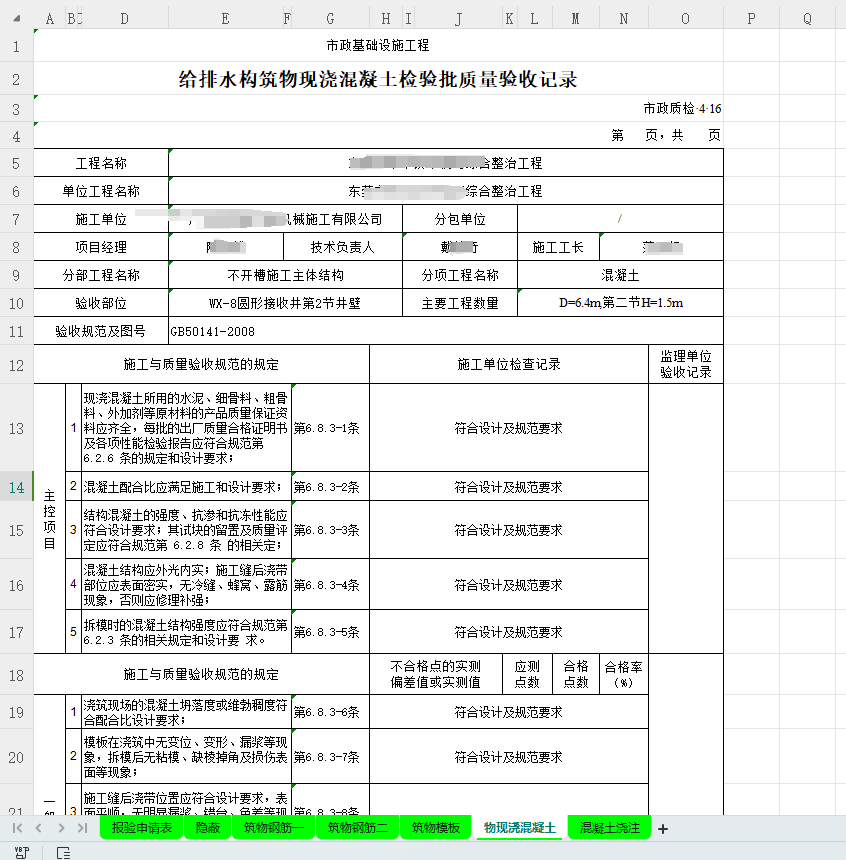Jump to first sheet with navigation arrow

click(x=17, y=828)
